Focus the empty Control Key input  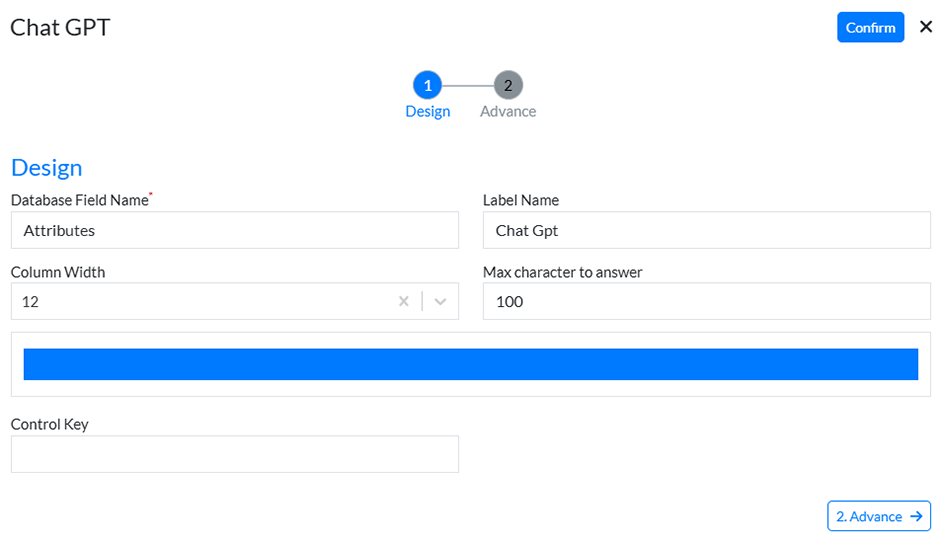234,454
